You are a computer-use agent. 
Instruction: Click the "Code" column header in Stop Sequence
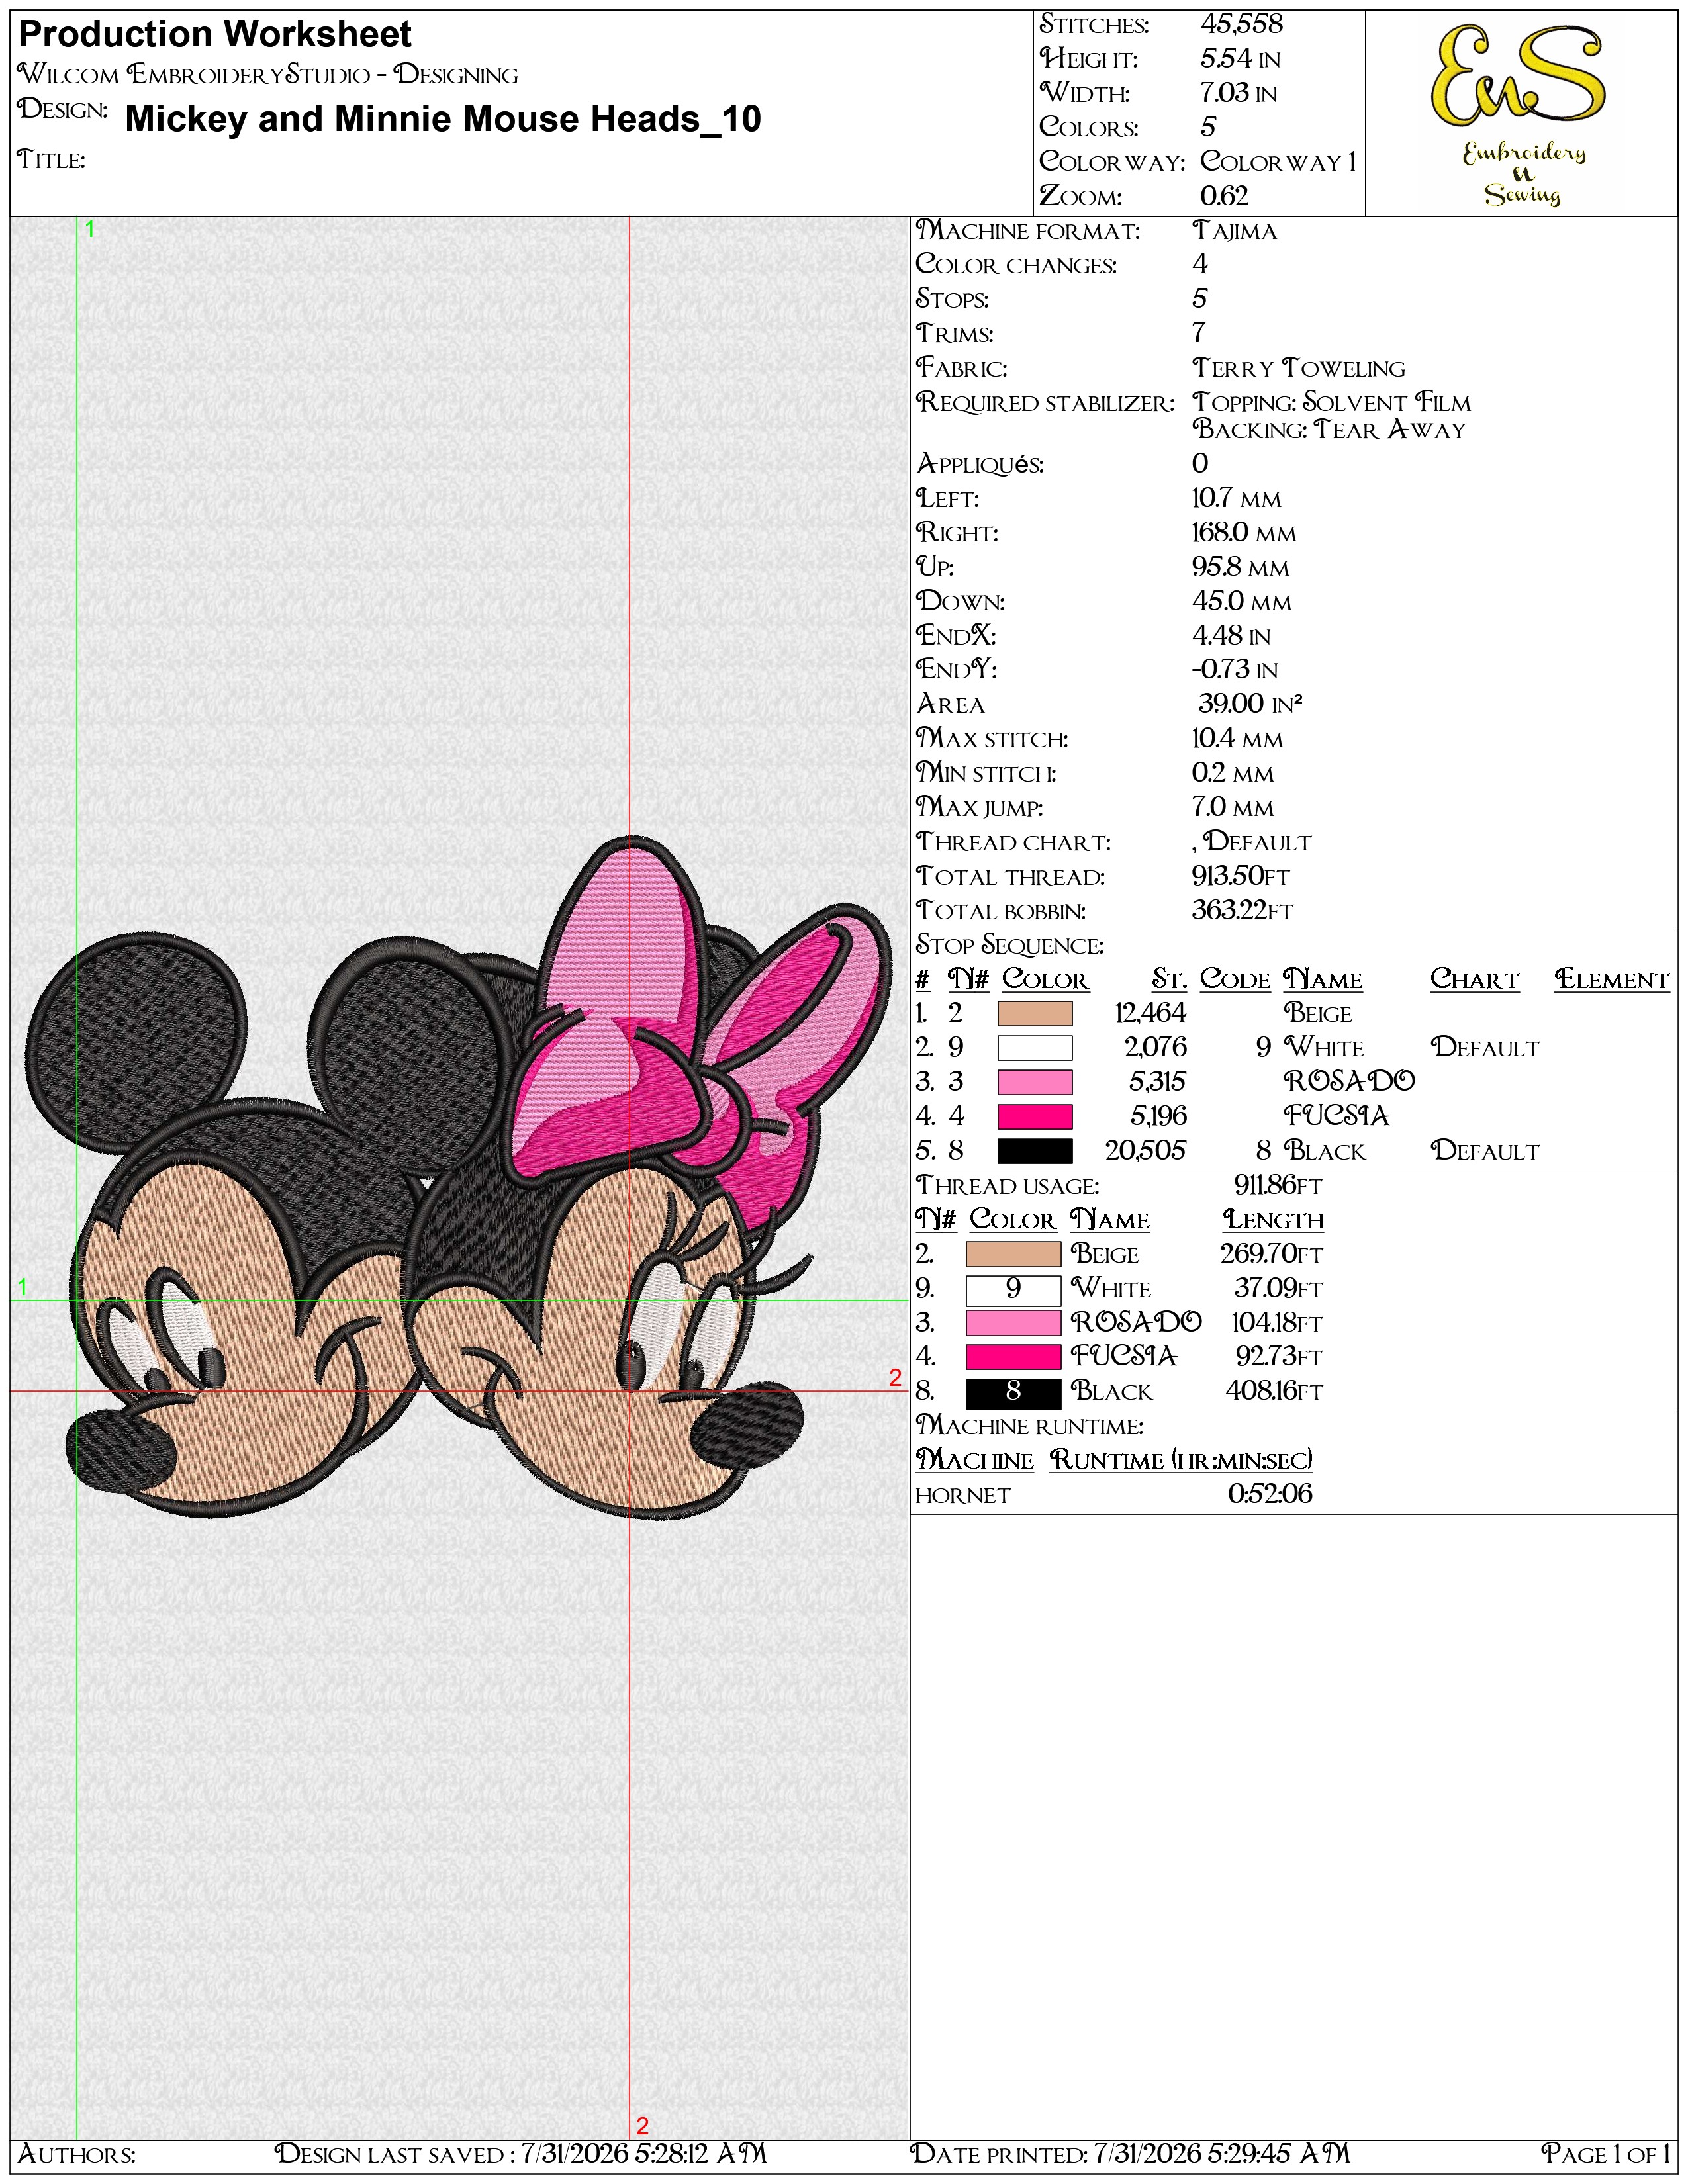click(x=1235, y=980)
